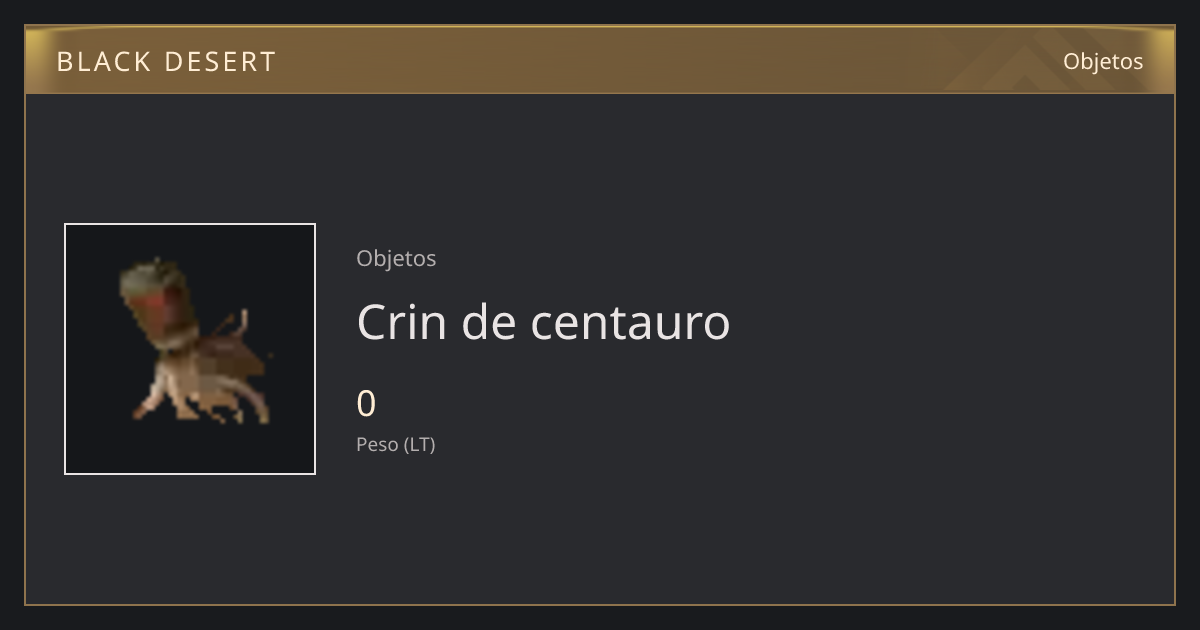The width and height of the screenshot is (1200, 630).
Task: Click the Objetos category label above item name
Action: (x=396, y=258)
